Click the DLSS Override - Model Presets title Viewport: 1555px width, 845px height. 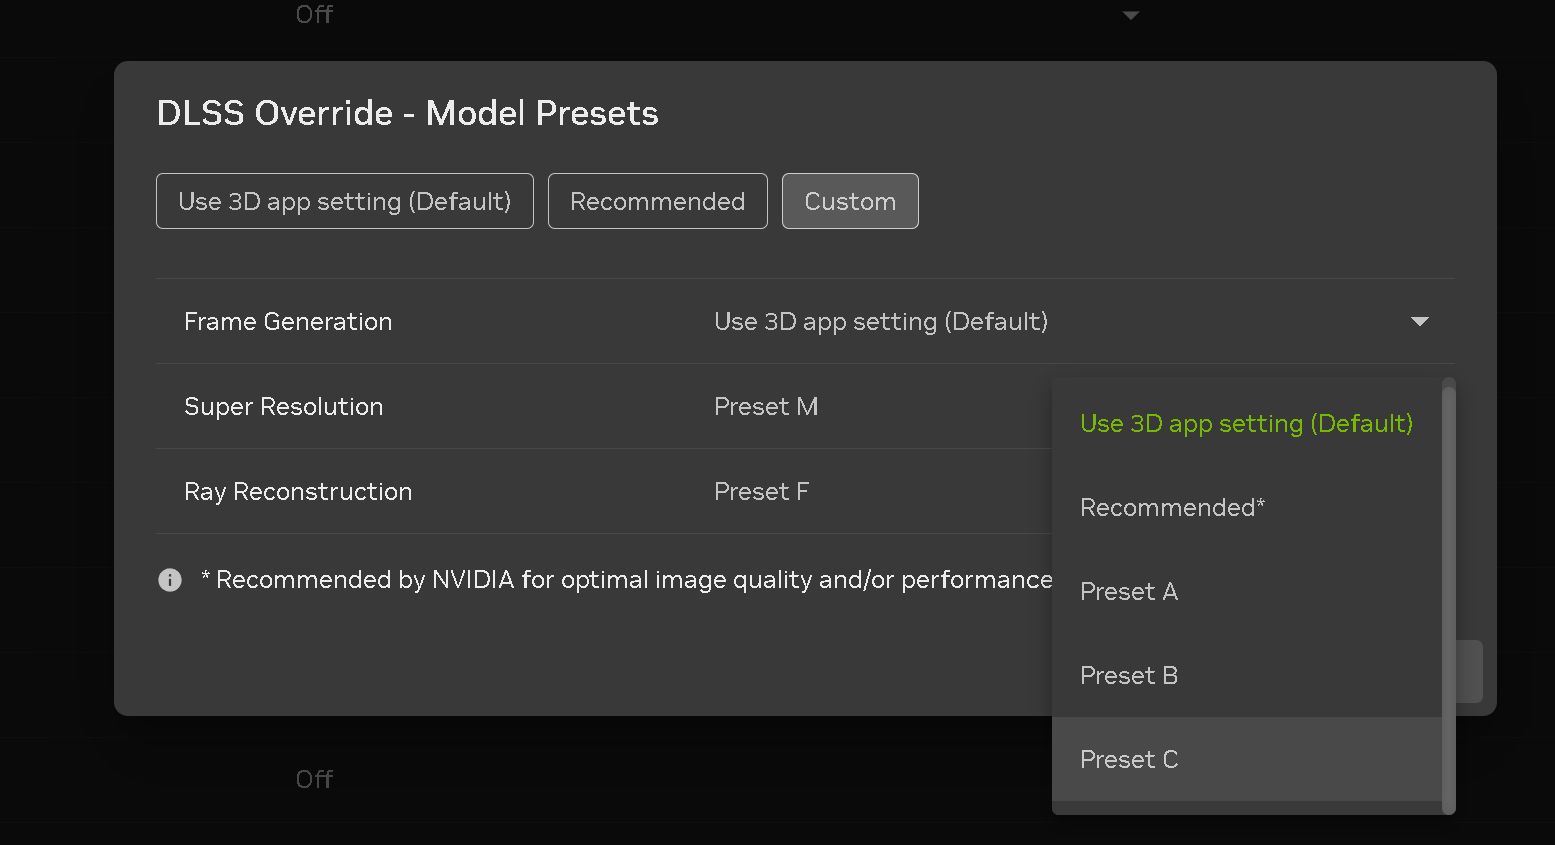tap(407, 113)
